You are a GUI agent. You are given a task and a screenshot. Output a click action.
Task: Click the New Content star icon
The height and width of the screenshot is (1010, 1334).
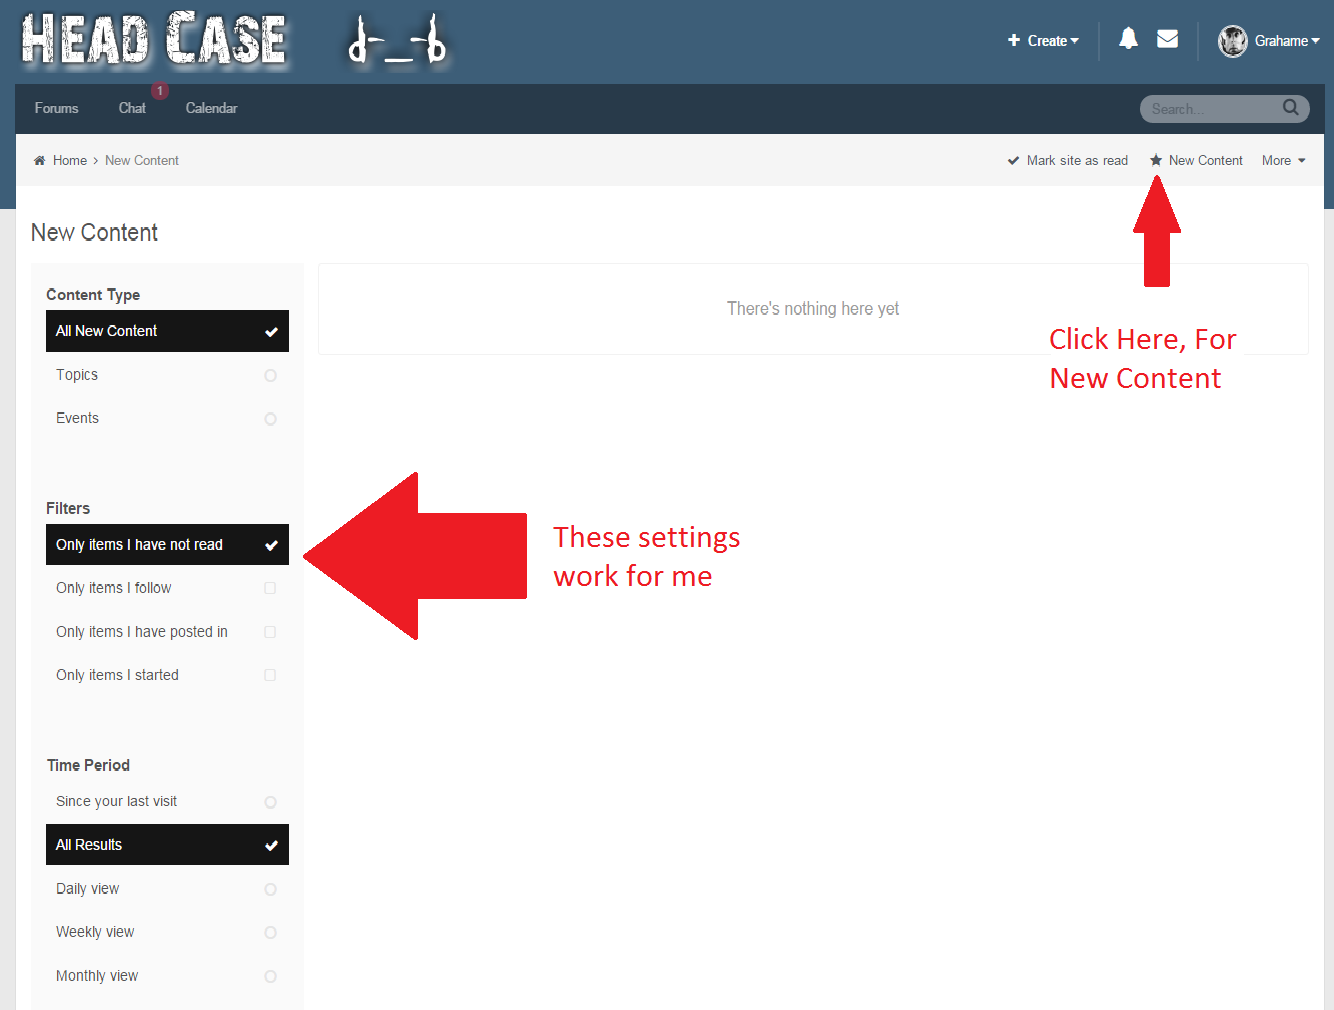pyautogui.click(x=1156, y=161)
